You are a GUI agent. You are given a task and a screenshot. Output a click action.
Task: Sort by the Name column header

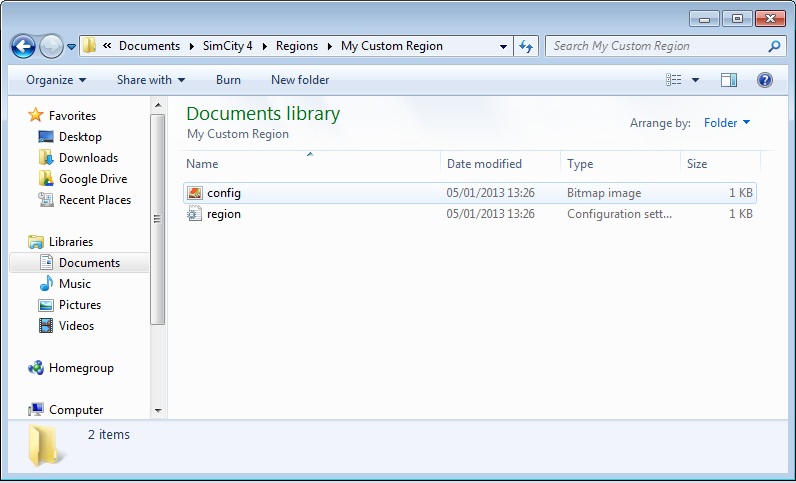coord(311,164)
